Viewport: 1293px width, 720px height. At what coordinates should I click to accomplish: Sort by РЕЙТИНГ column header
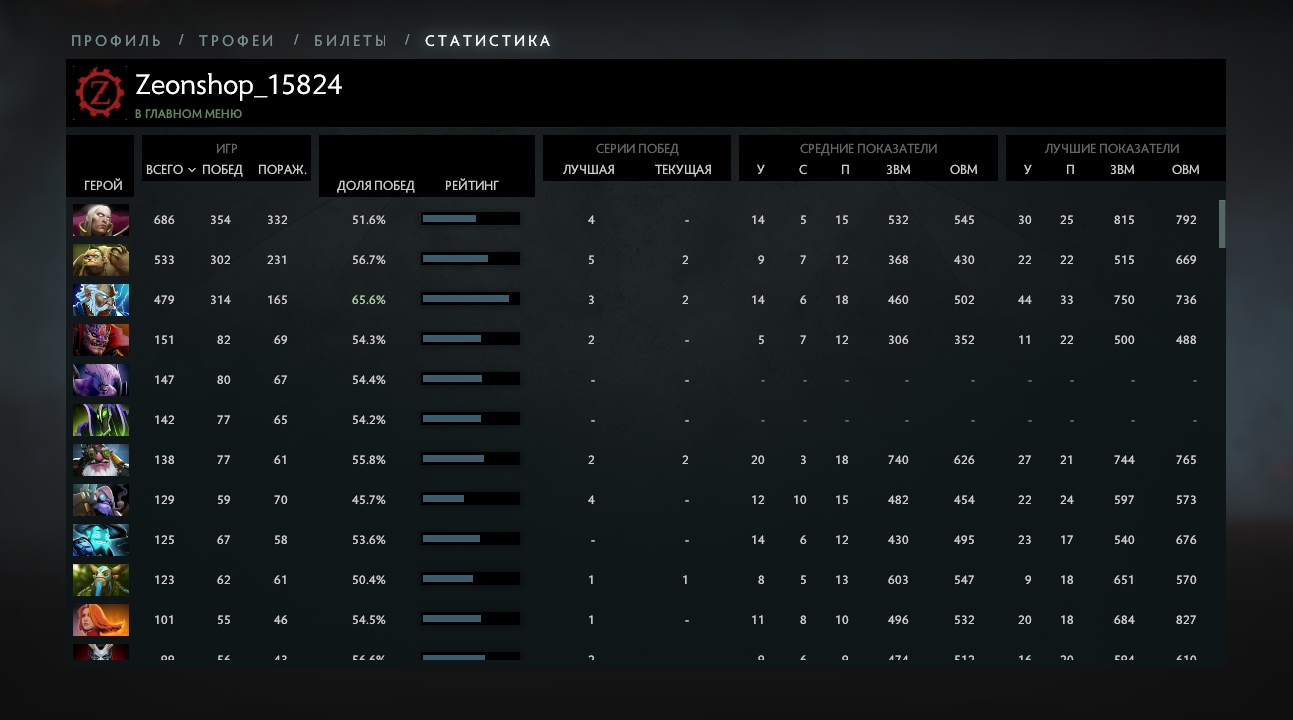[472, 186]
